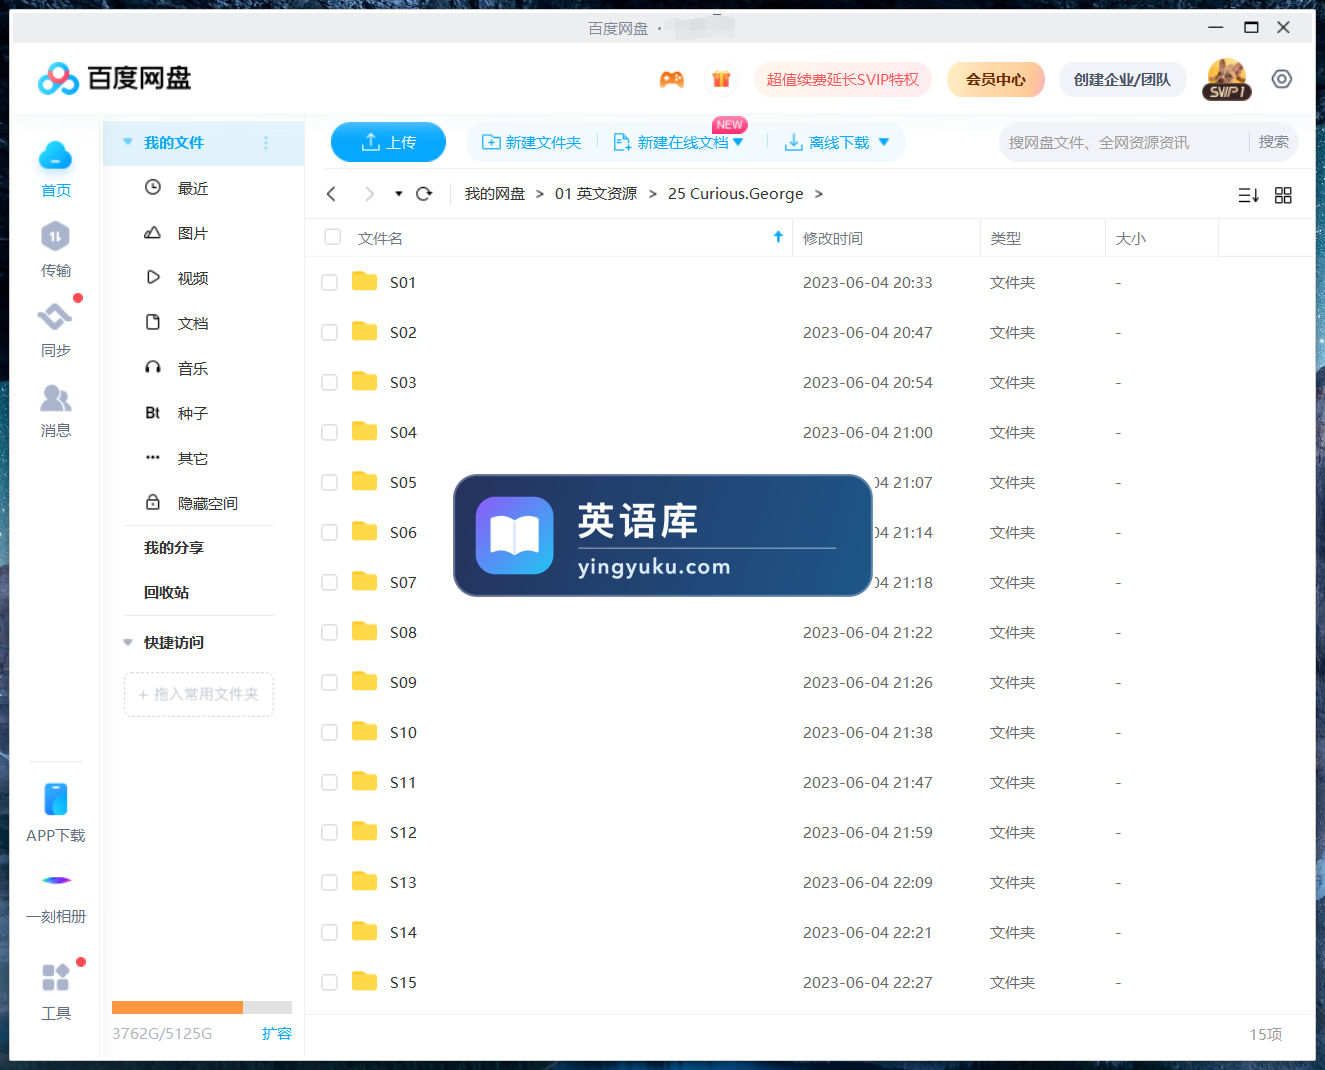The image size is (1325, 1070).
Task: Collapse the 我的文件 tree arrow
Action: [x=128, y=142]
